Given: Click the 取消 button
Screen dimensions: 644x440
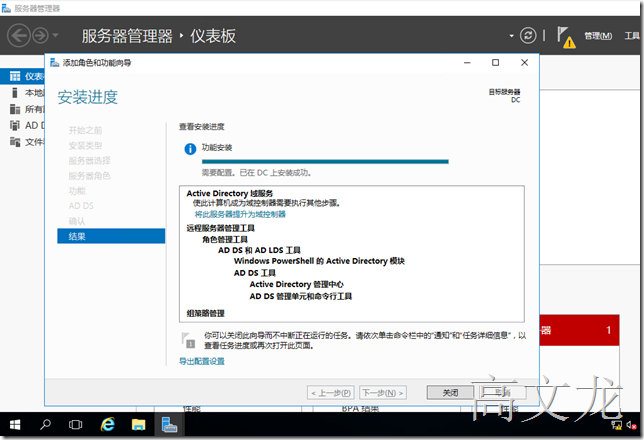Looking at the screenshot, I should click(502, 392).
